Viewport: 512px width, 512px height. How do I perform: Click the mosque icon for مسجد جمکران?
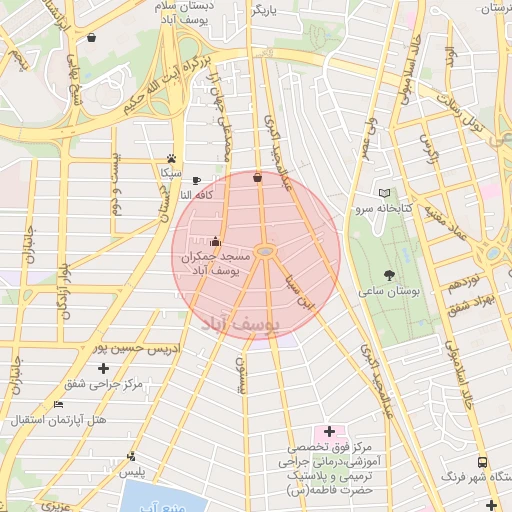(216, 241)
